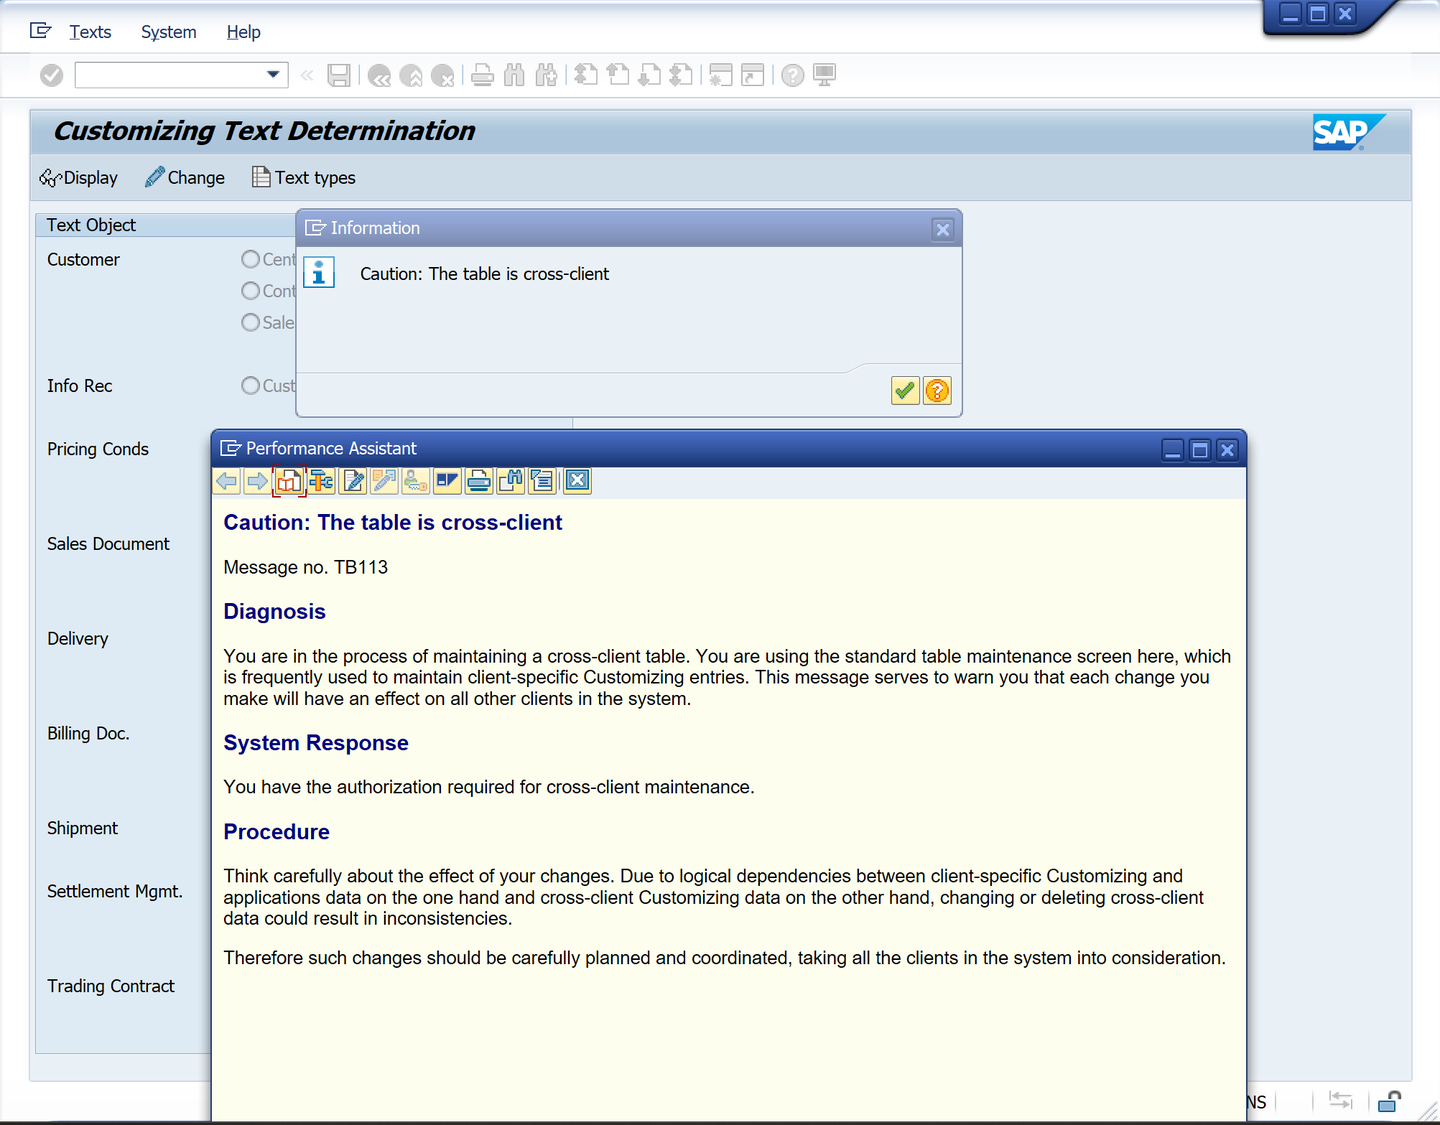
Task: Click the Display button with glasses icon
Action: pyautogui.click(x=79, y=178)
